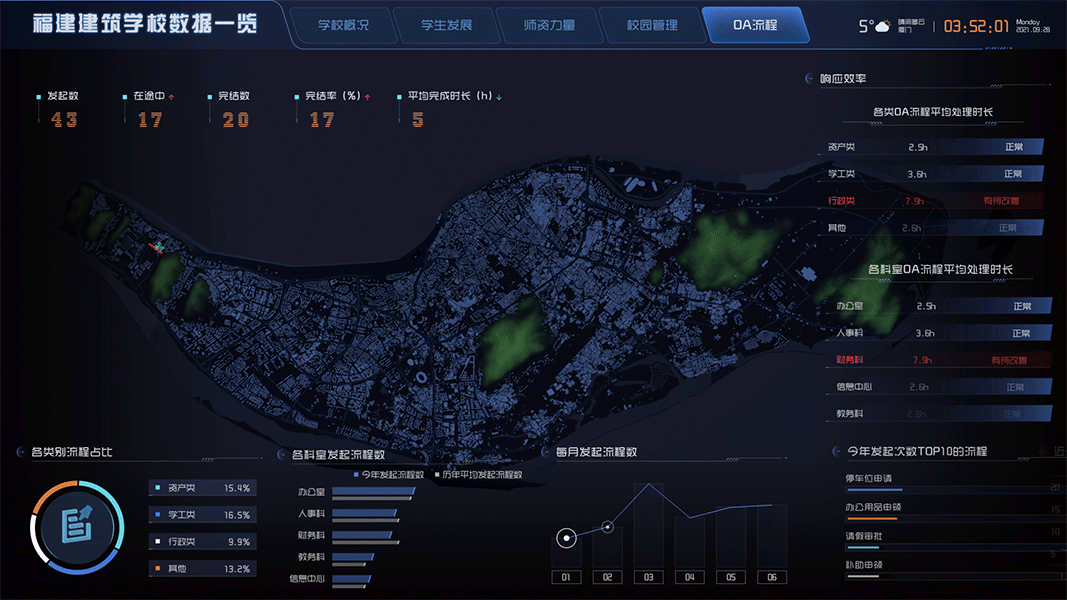Go to the 校园管理 tab
The width and height of the screenshot is (1067, 600).
tap(652, 25)
